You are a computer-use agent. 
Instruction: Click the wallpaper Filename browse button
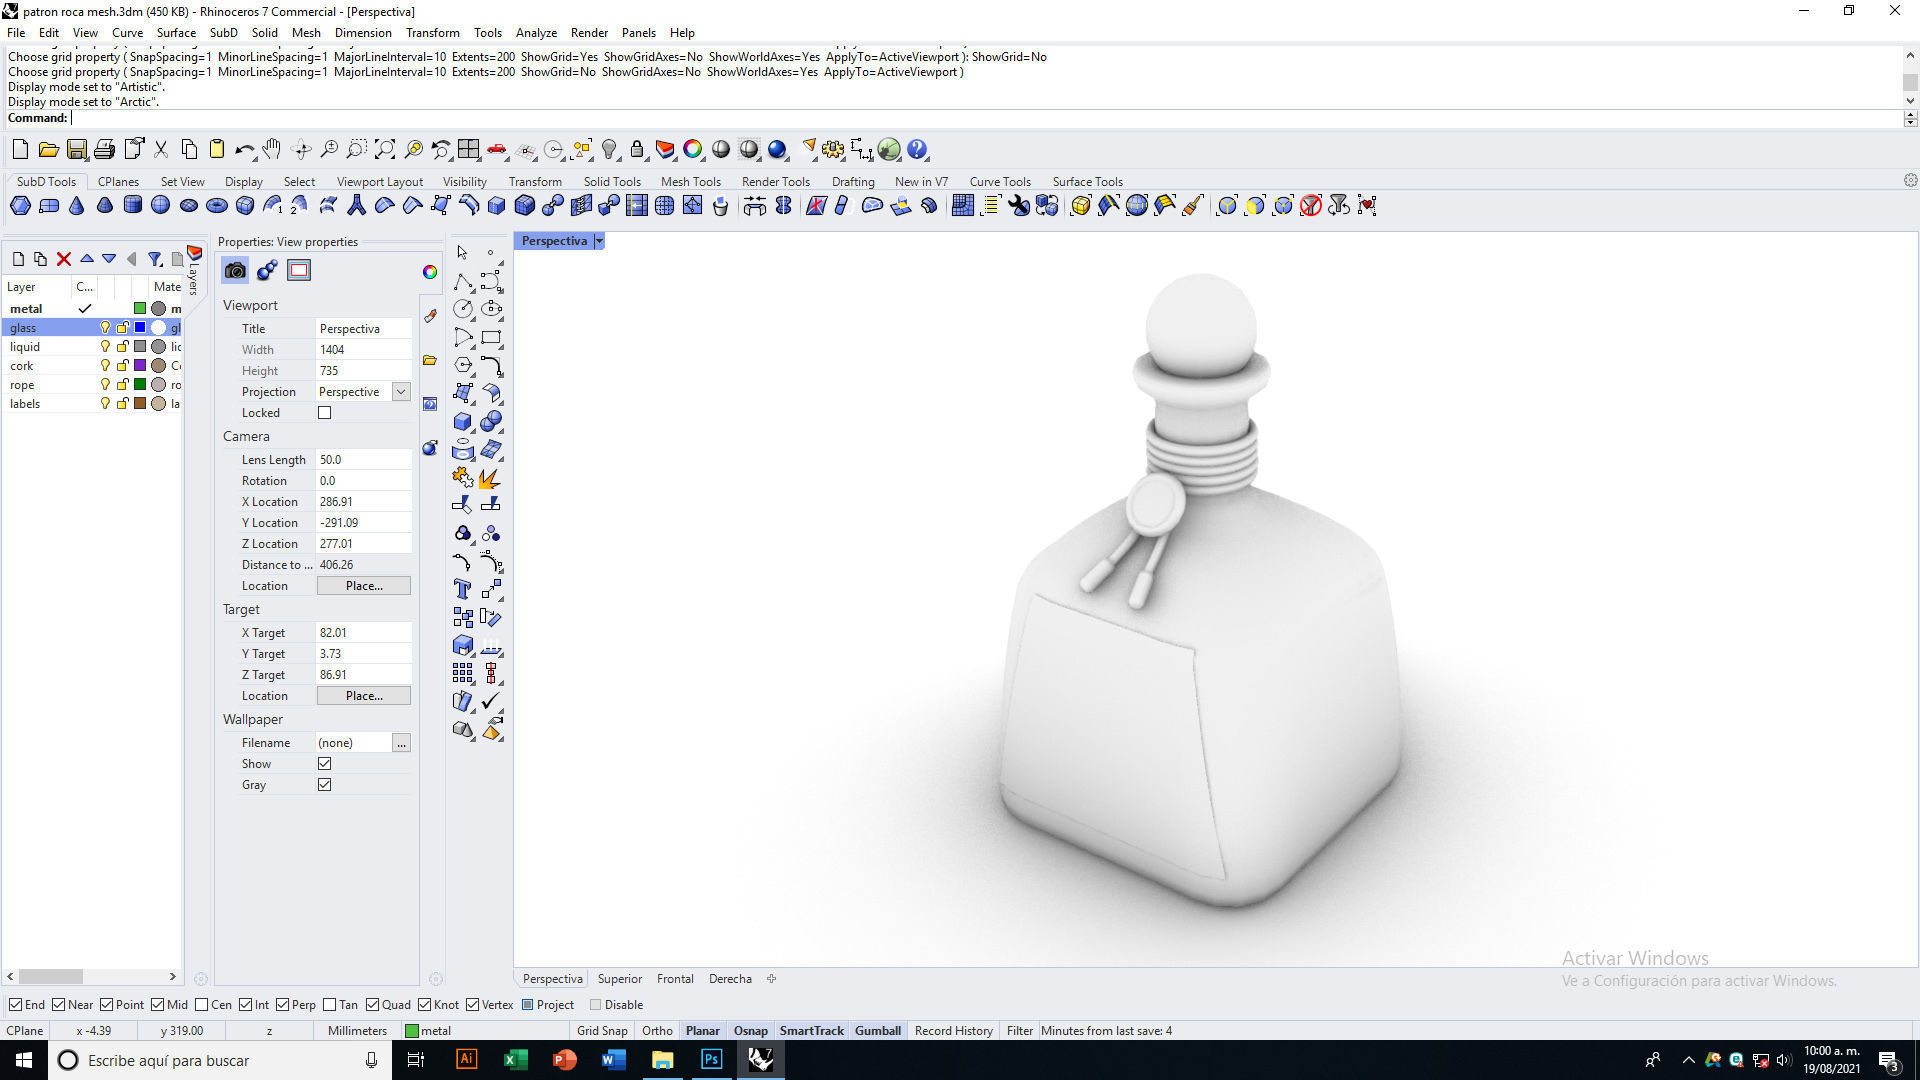pyautogui.click(x=401, y=743)
